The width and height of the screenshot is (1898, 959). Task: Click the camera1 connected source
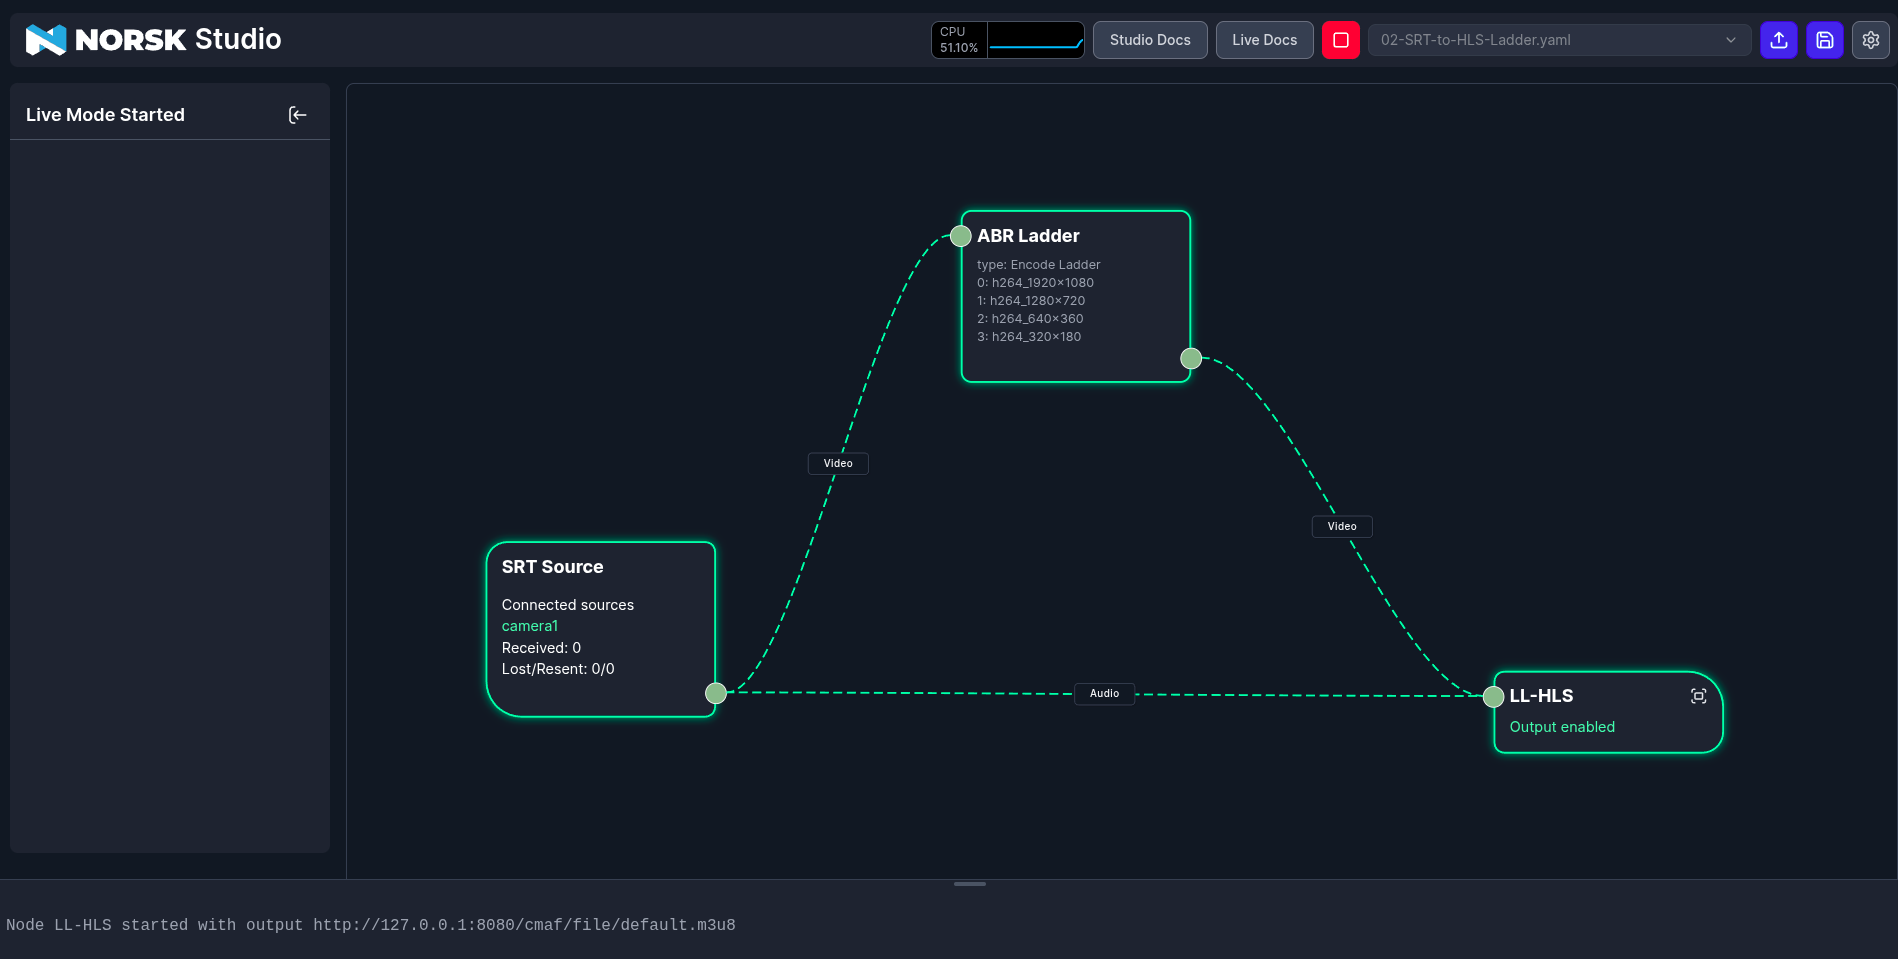[x=530, y=626]
